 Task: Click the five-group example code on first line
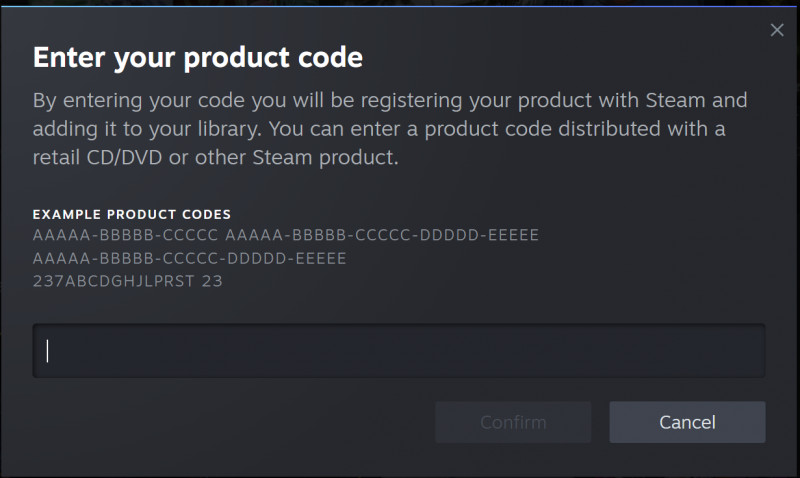click(x=382, y=235)
